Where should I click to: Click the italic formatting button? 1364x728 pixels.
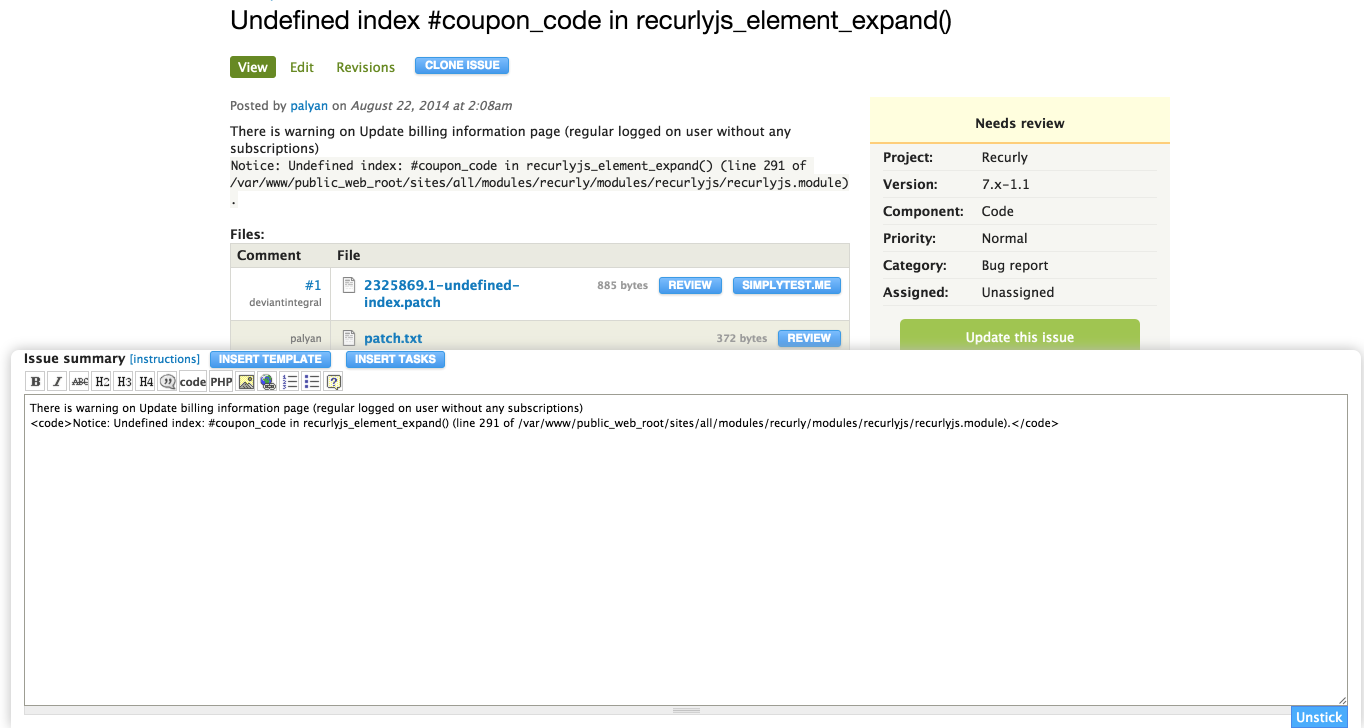point(57,381)
